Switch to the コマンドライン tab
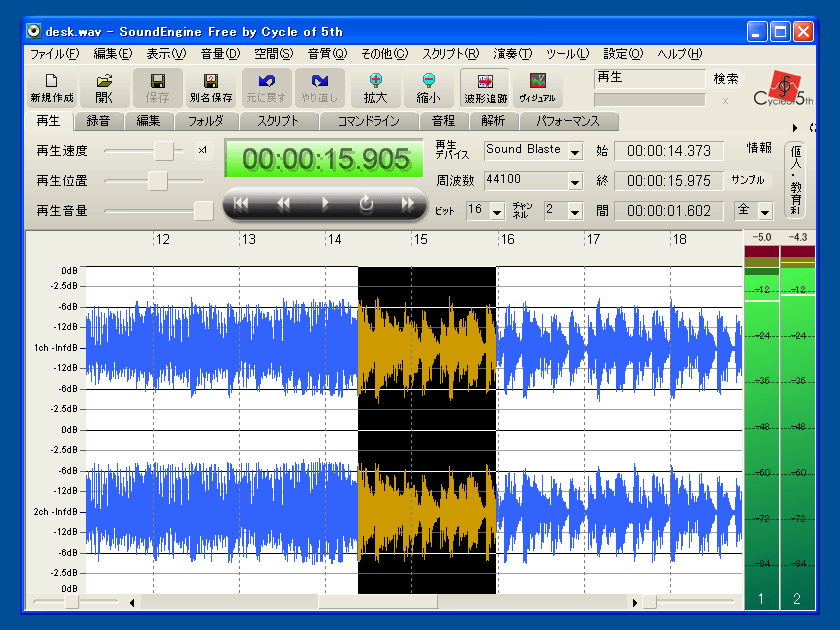The width and height of the screenshot is (840, 630). [369, 121]
